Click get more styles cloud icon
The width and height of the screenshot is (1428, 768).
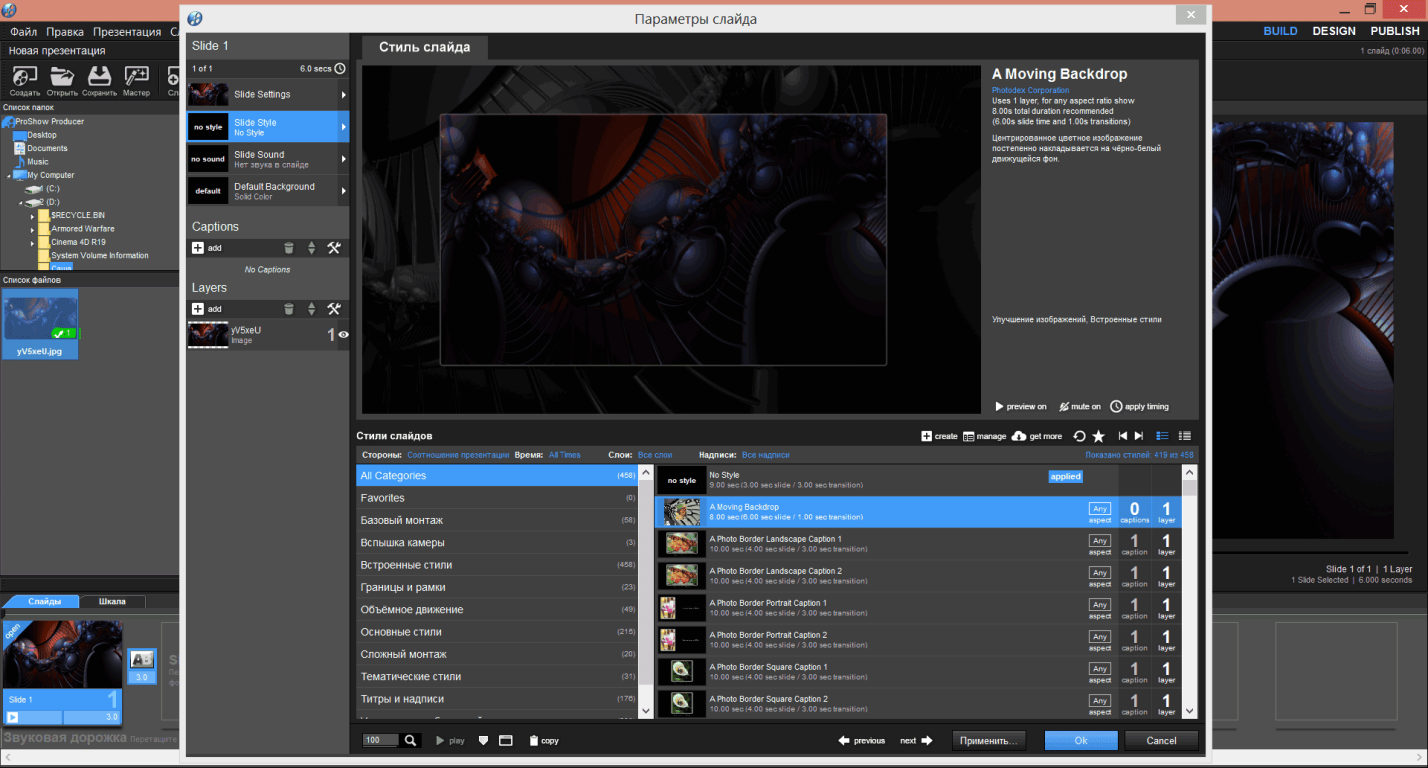click(1019, 436)
